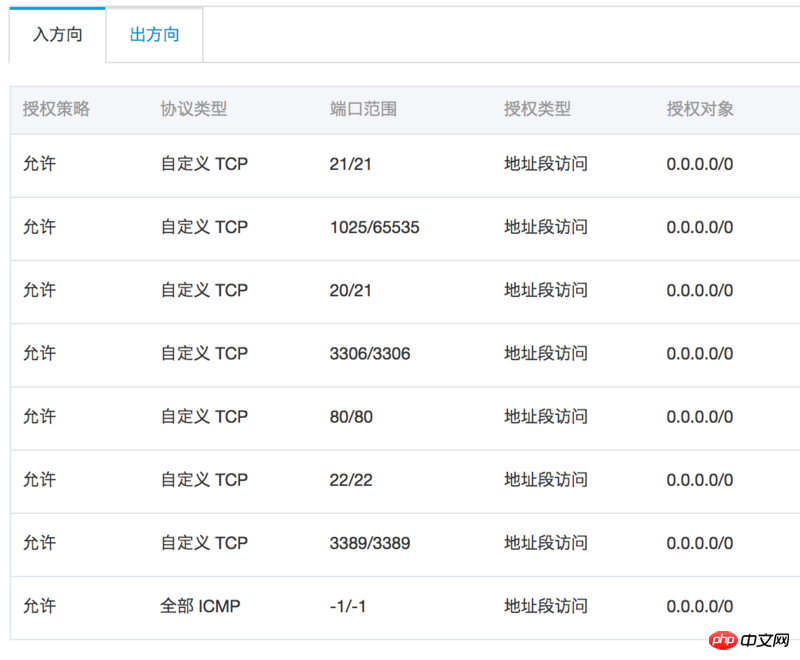Click 允许 in the 3306/3306 row

(x=39, y=353)
